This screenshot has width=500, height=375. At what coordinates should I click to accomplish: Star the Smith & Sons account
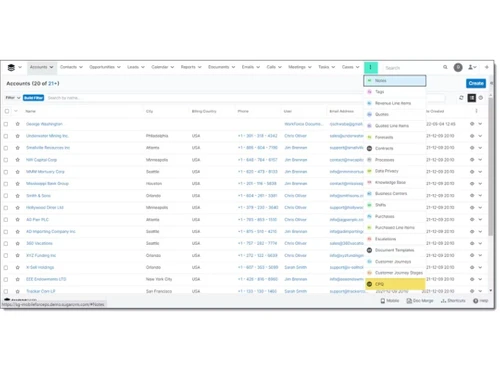18,196
